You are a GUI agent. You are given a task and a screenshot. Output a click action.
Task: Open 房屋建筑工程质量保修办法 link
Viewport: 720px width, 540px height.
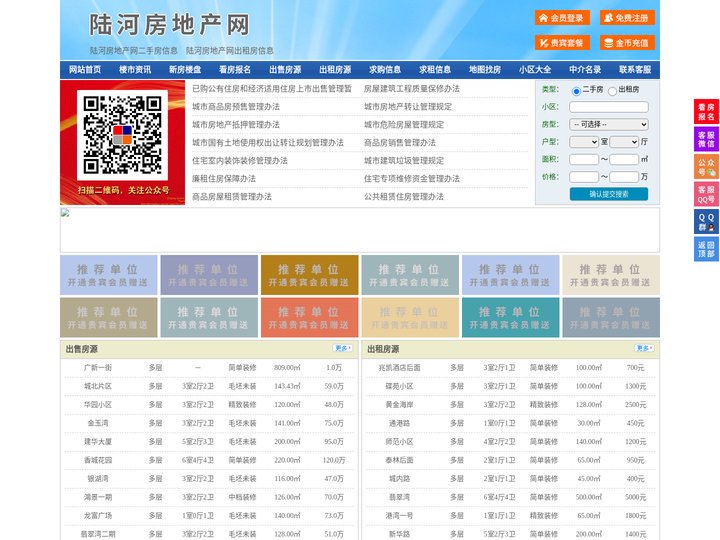(x=411, y=89)
